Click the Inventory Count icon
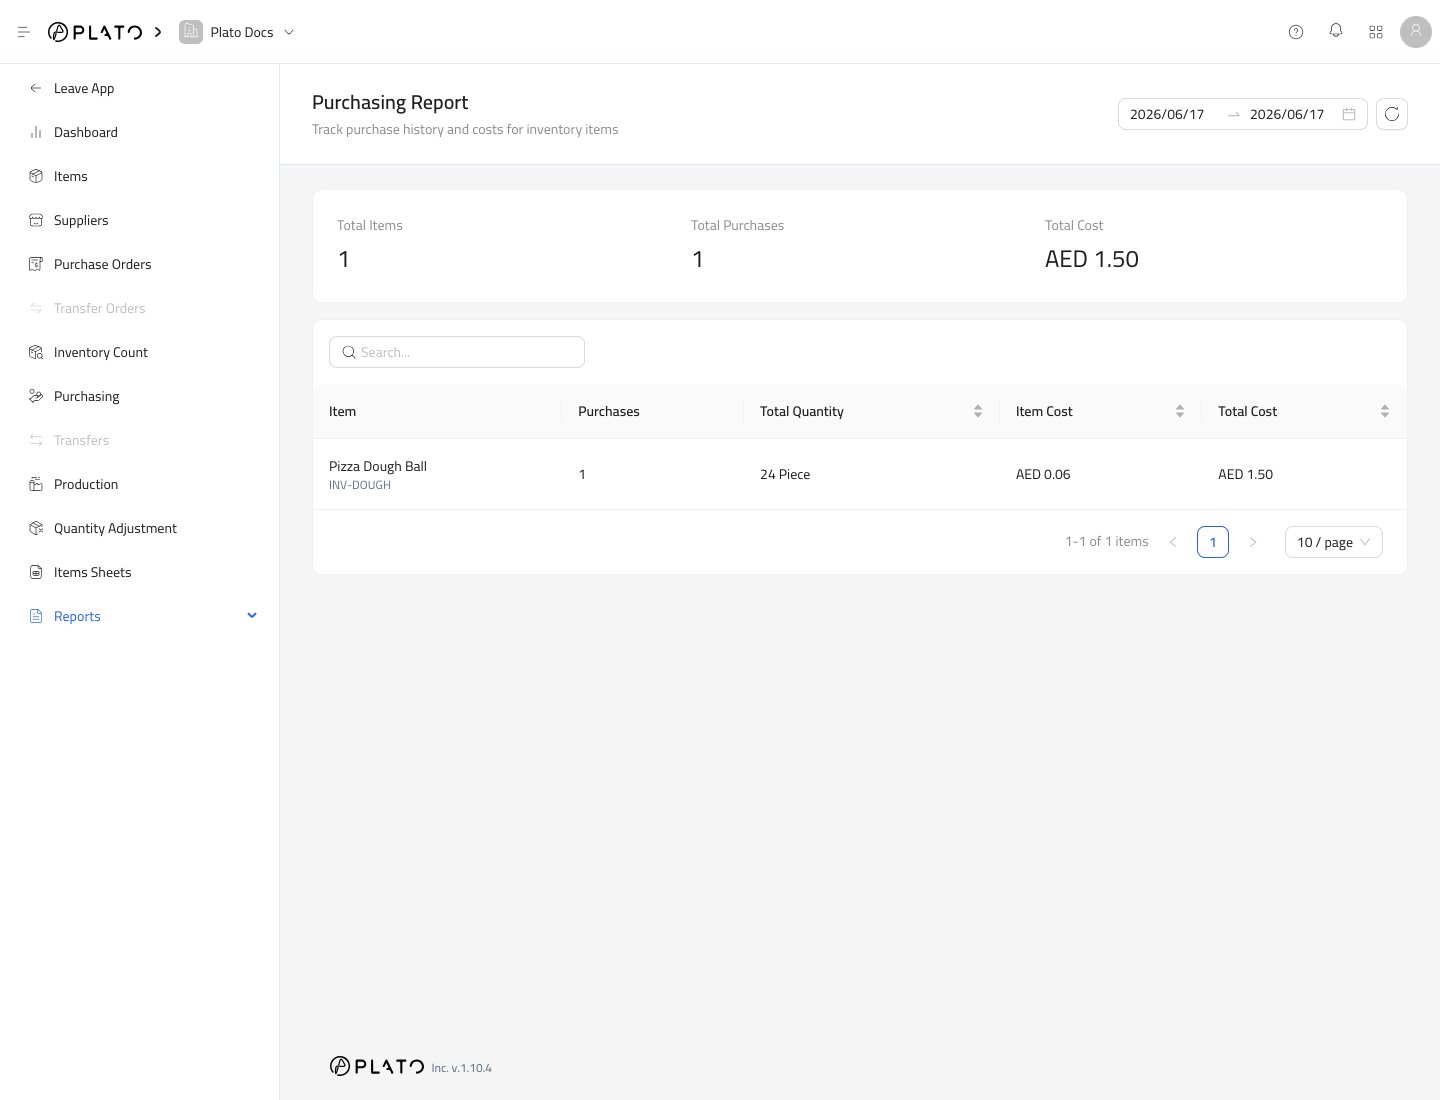 point(36,352)
